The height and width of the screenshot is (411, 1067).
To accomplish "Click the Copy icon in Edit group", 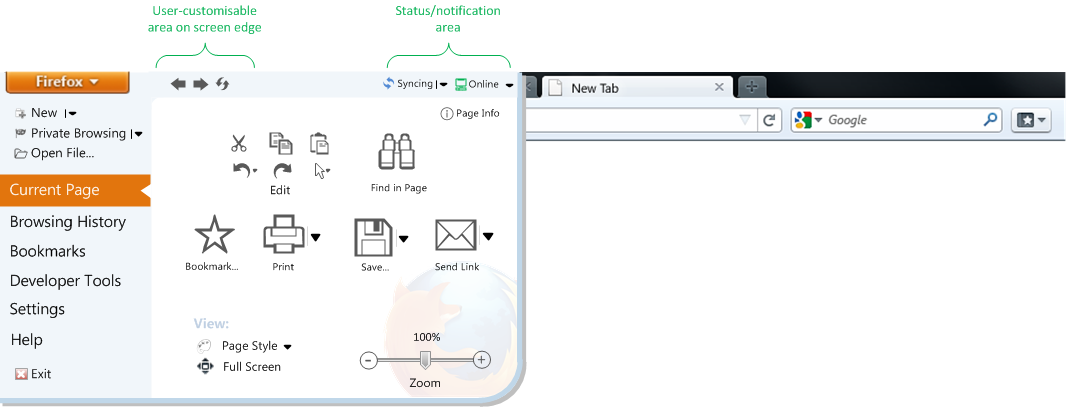I will point(280,143).
